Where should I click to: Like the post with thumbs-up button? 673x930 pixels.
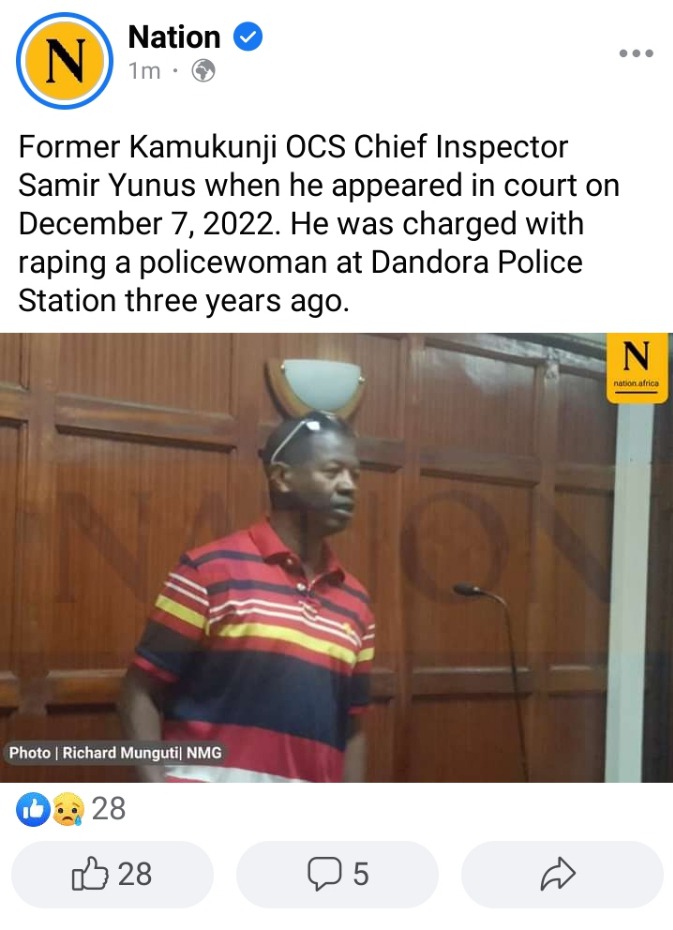click(112, 874)
